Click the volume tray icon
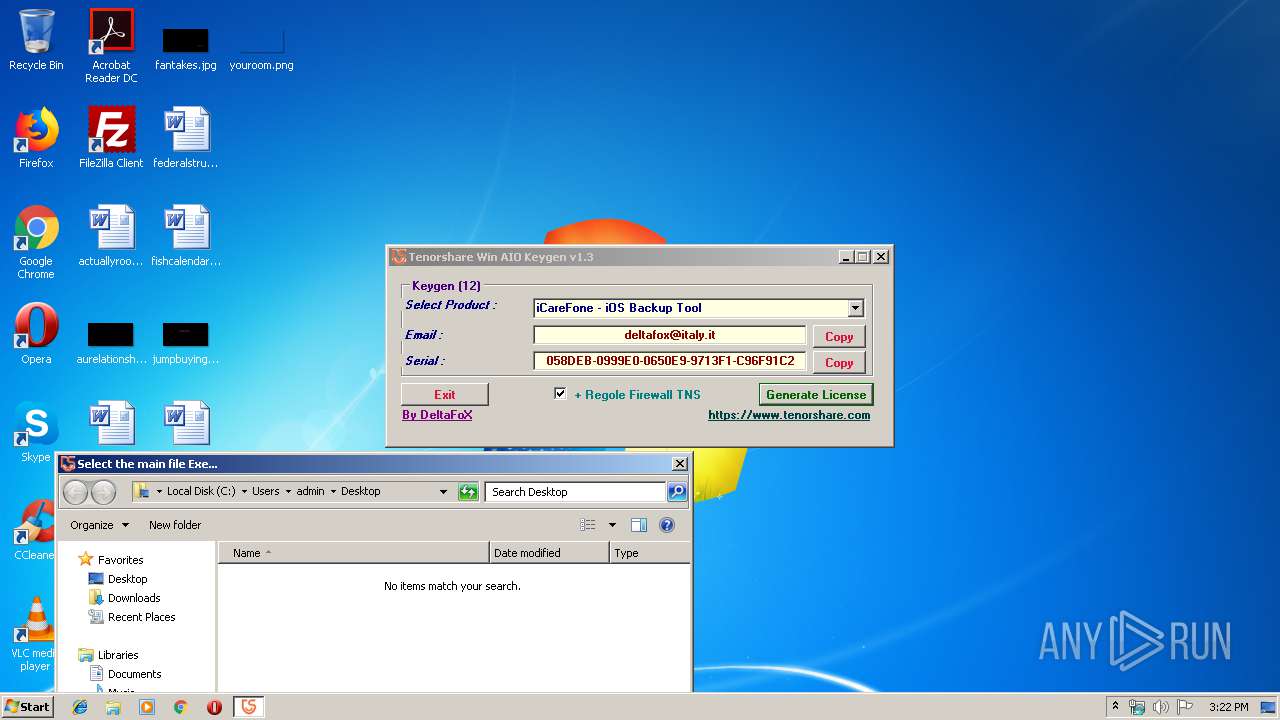 1160,707
